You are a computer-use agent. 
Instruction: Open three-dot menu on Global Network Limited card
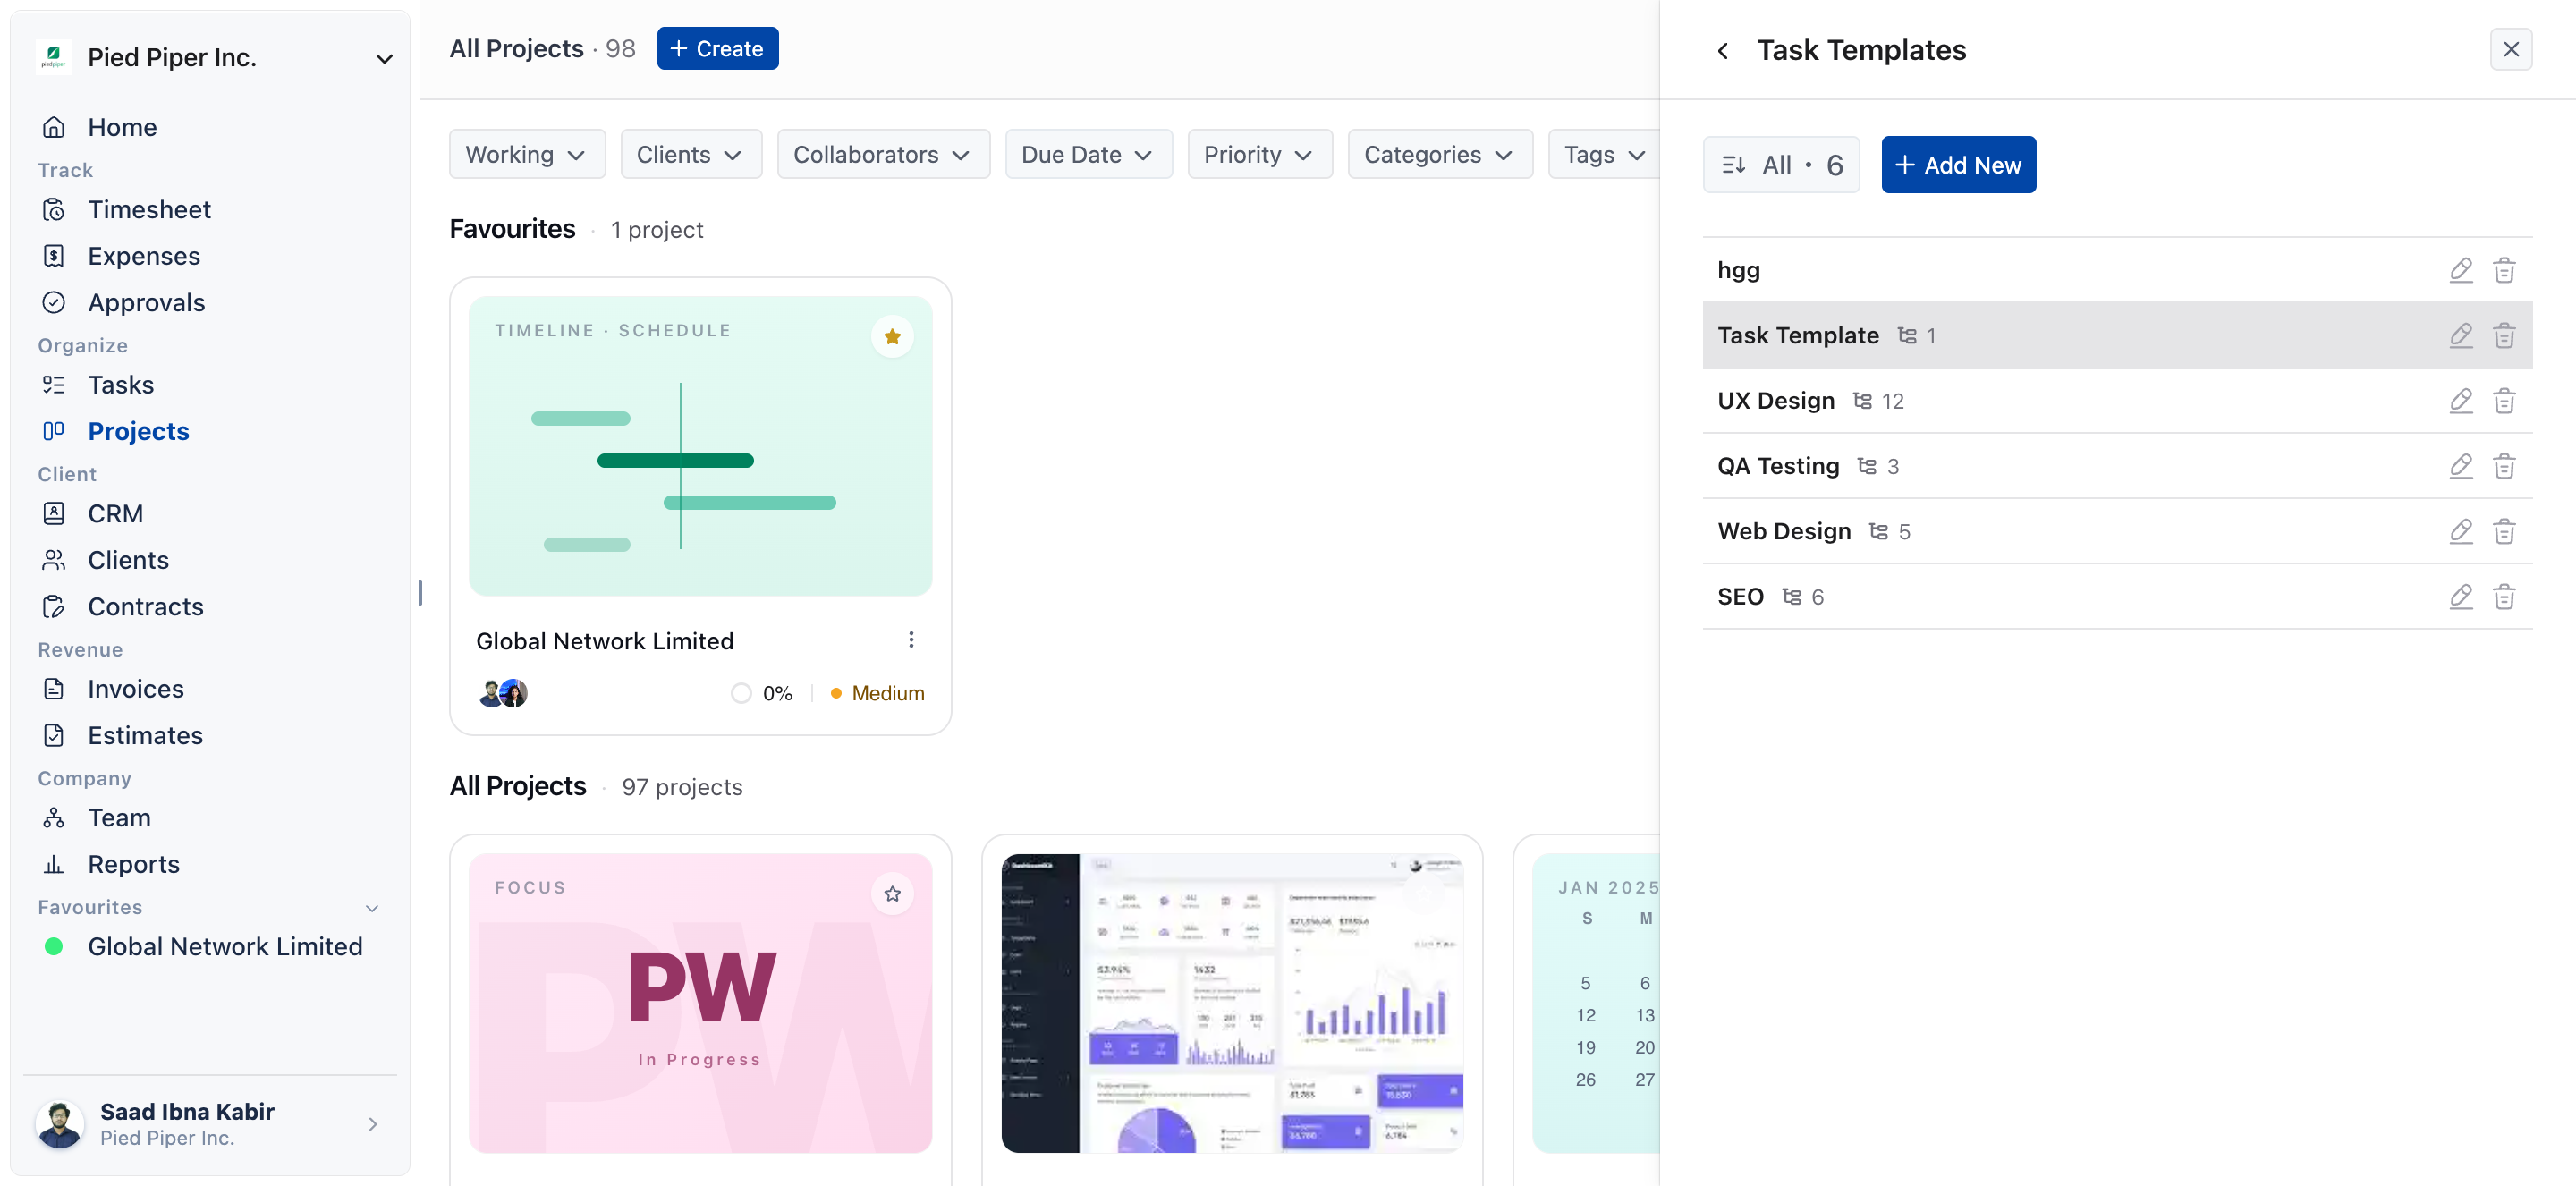click(x=910, y=639)
